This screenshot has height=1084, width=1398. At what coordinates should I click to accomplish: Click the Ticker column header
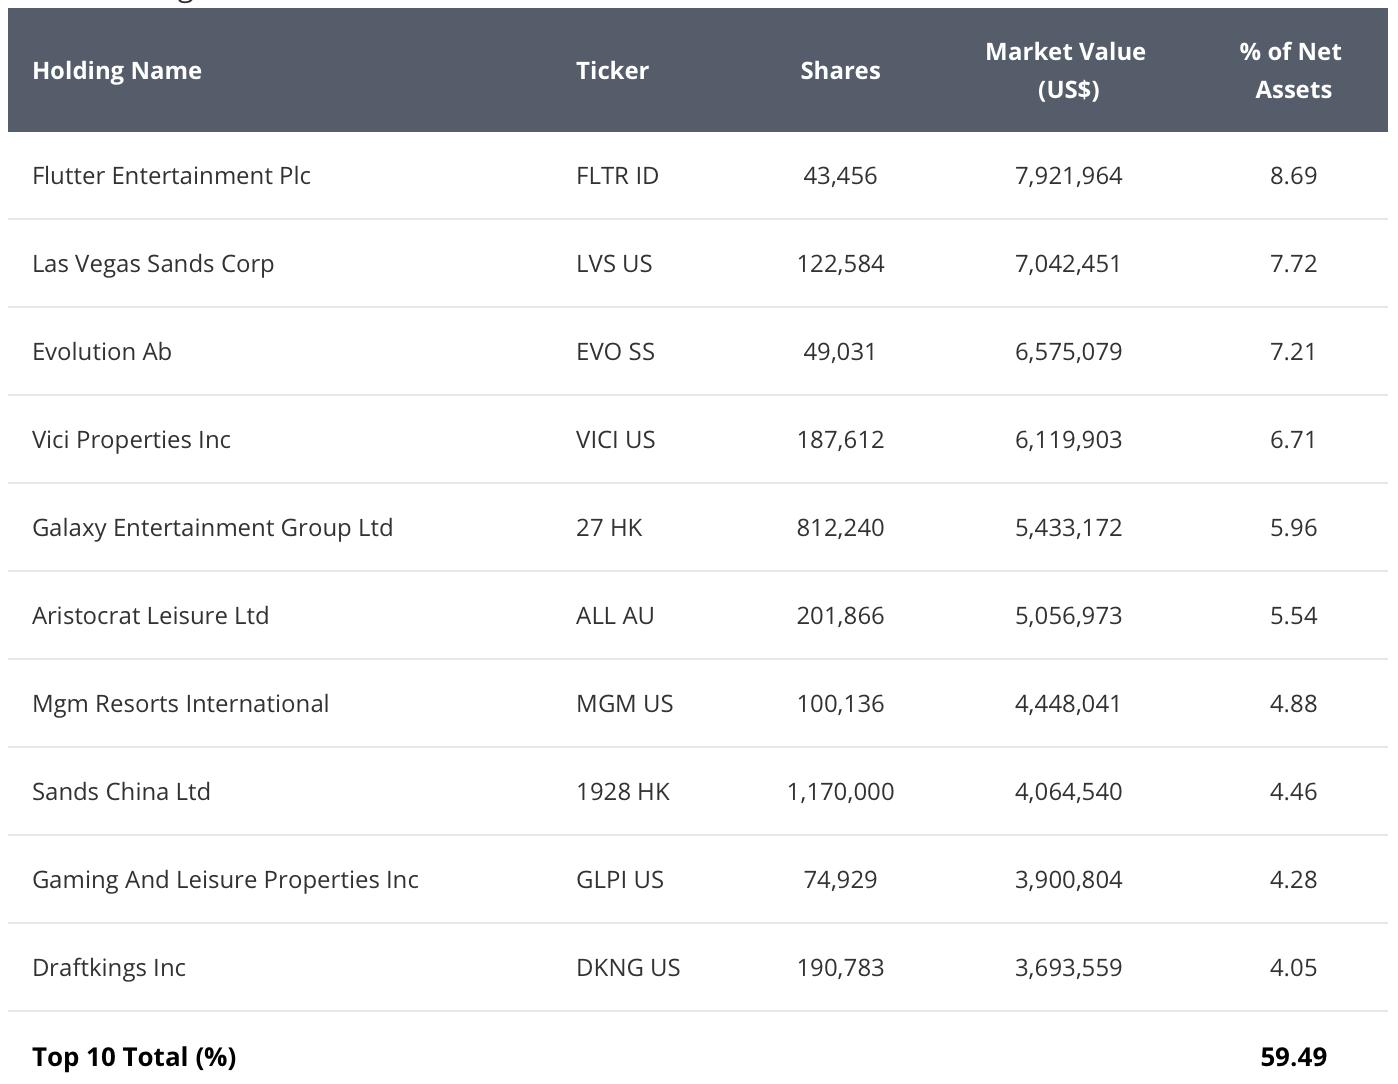pos(612,70)
